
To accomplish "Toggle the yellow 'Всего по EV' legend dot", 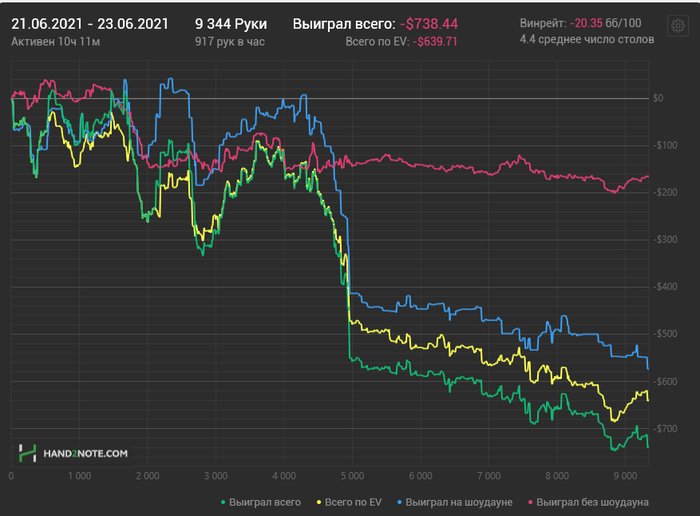I will coord(319,503).
